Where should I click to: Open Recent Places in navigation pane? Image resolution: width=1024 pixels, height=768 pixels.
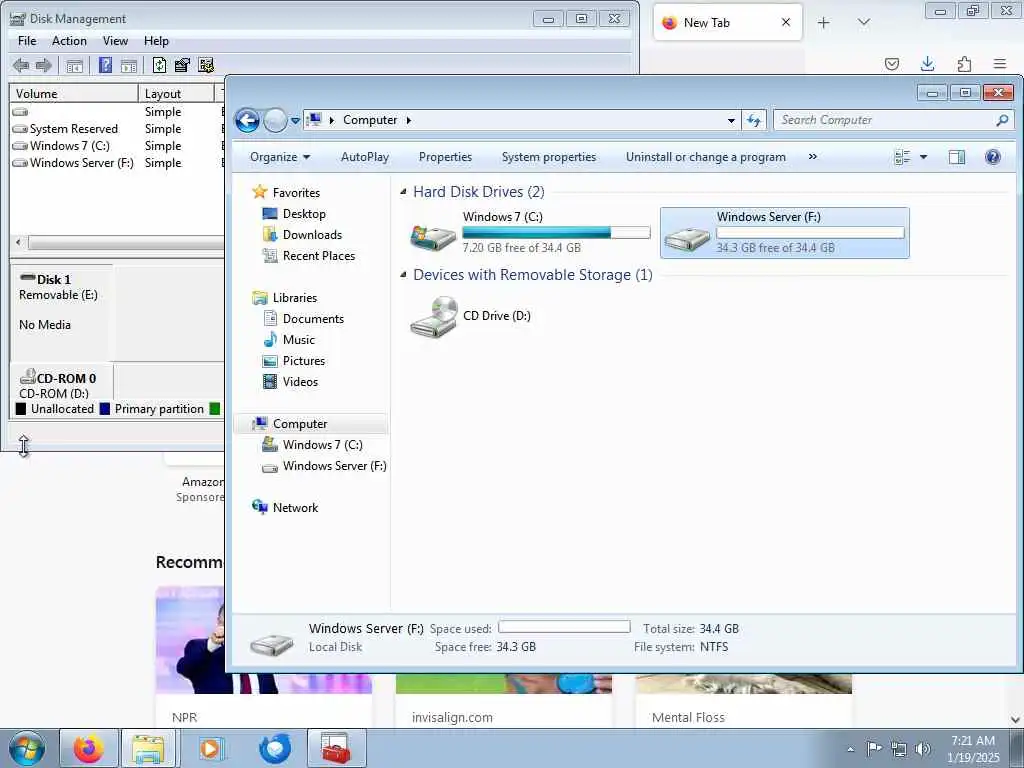[318, 255]
